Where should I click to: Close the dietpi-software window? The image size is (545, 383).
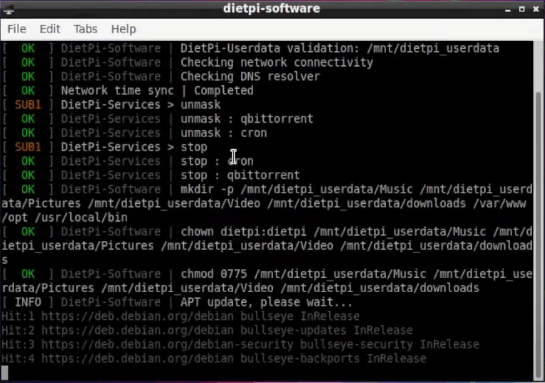point(536,9)
